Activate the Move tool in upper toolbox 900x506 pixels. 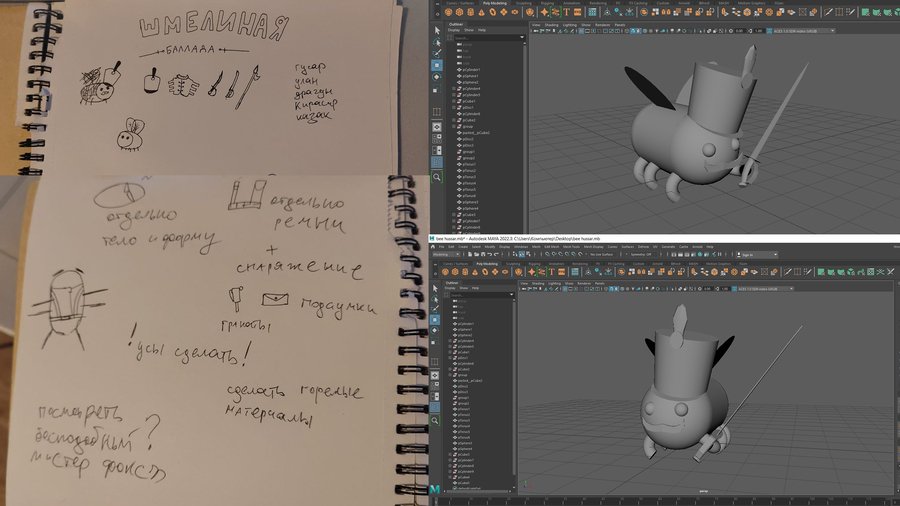click(x=437, y=65)
